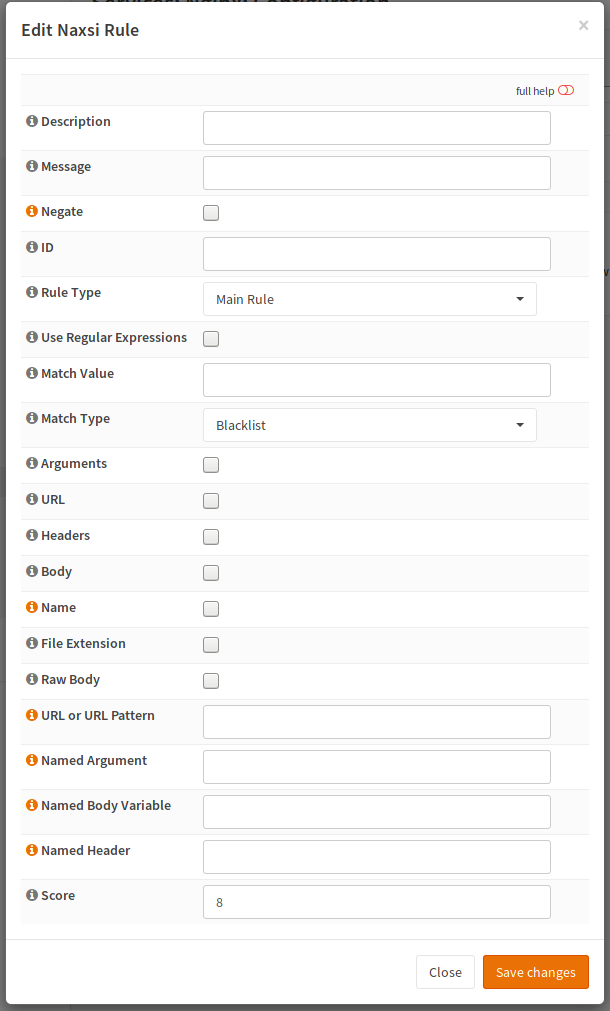The image size is (610, 1011).
Task: Click the info icon beside Match Value
Action: click(32, 374)
